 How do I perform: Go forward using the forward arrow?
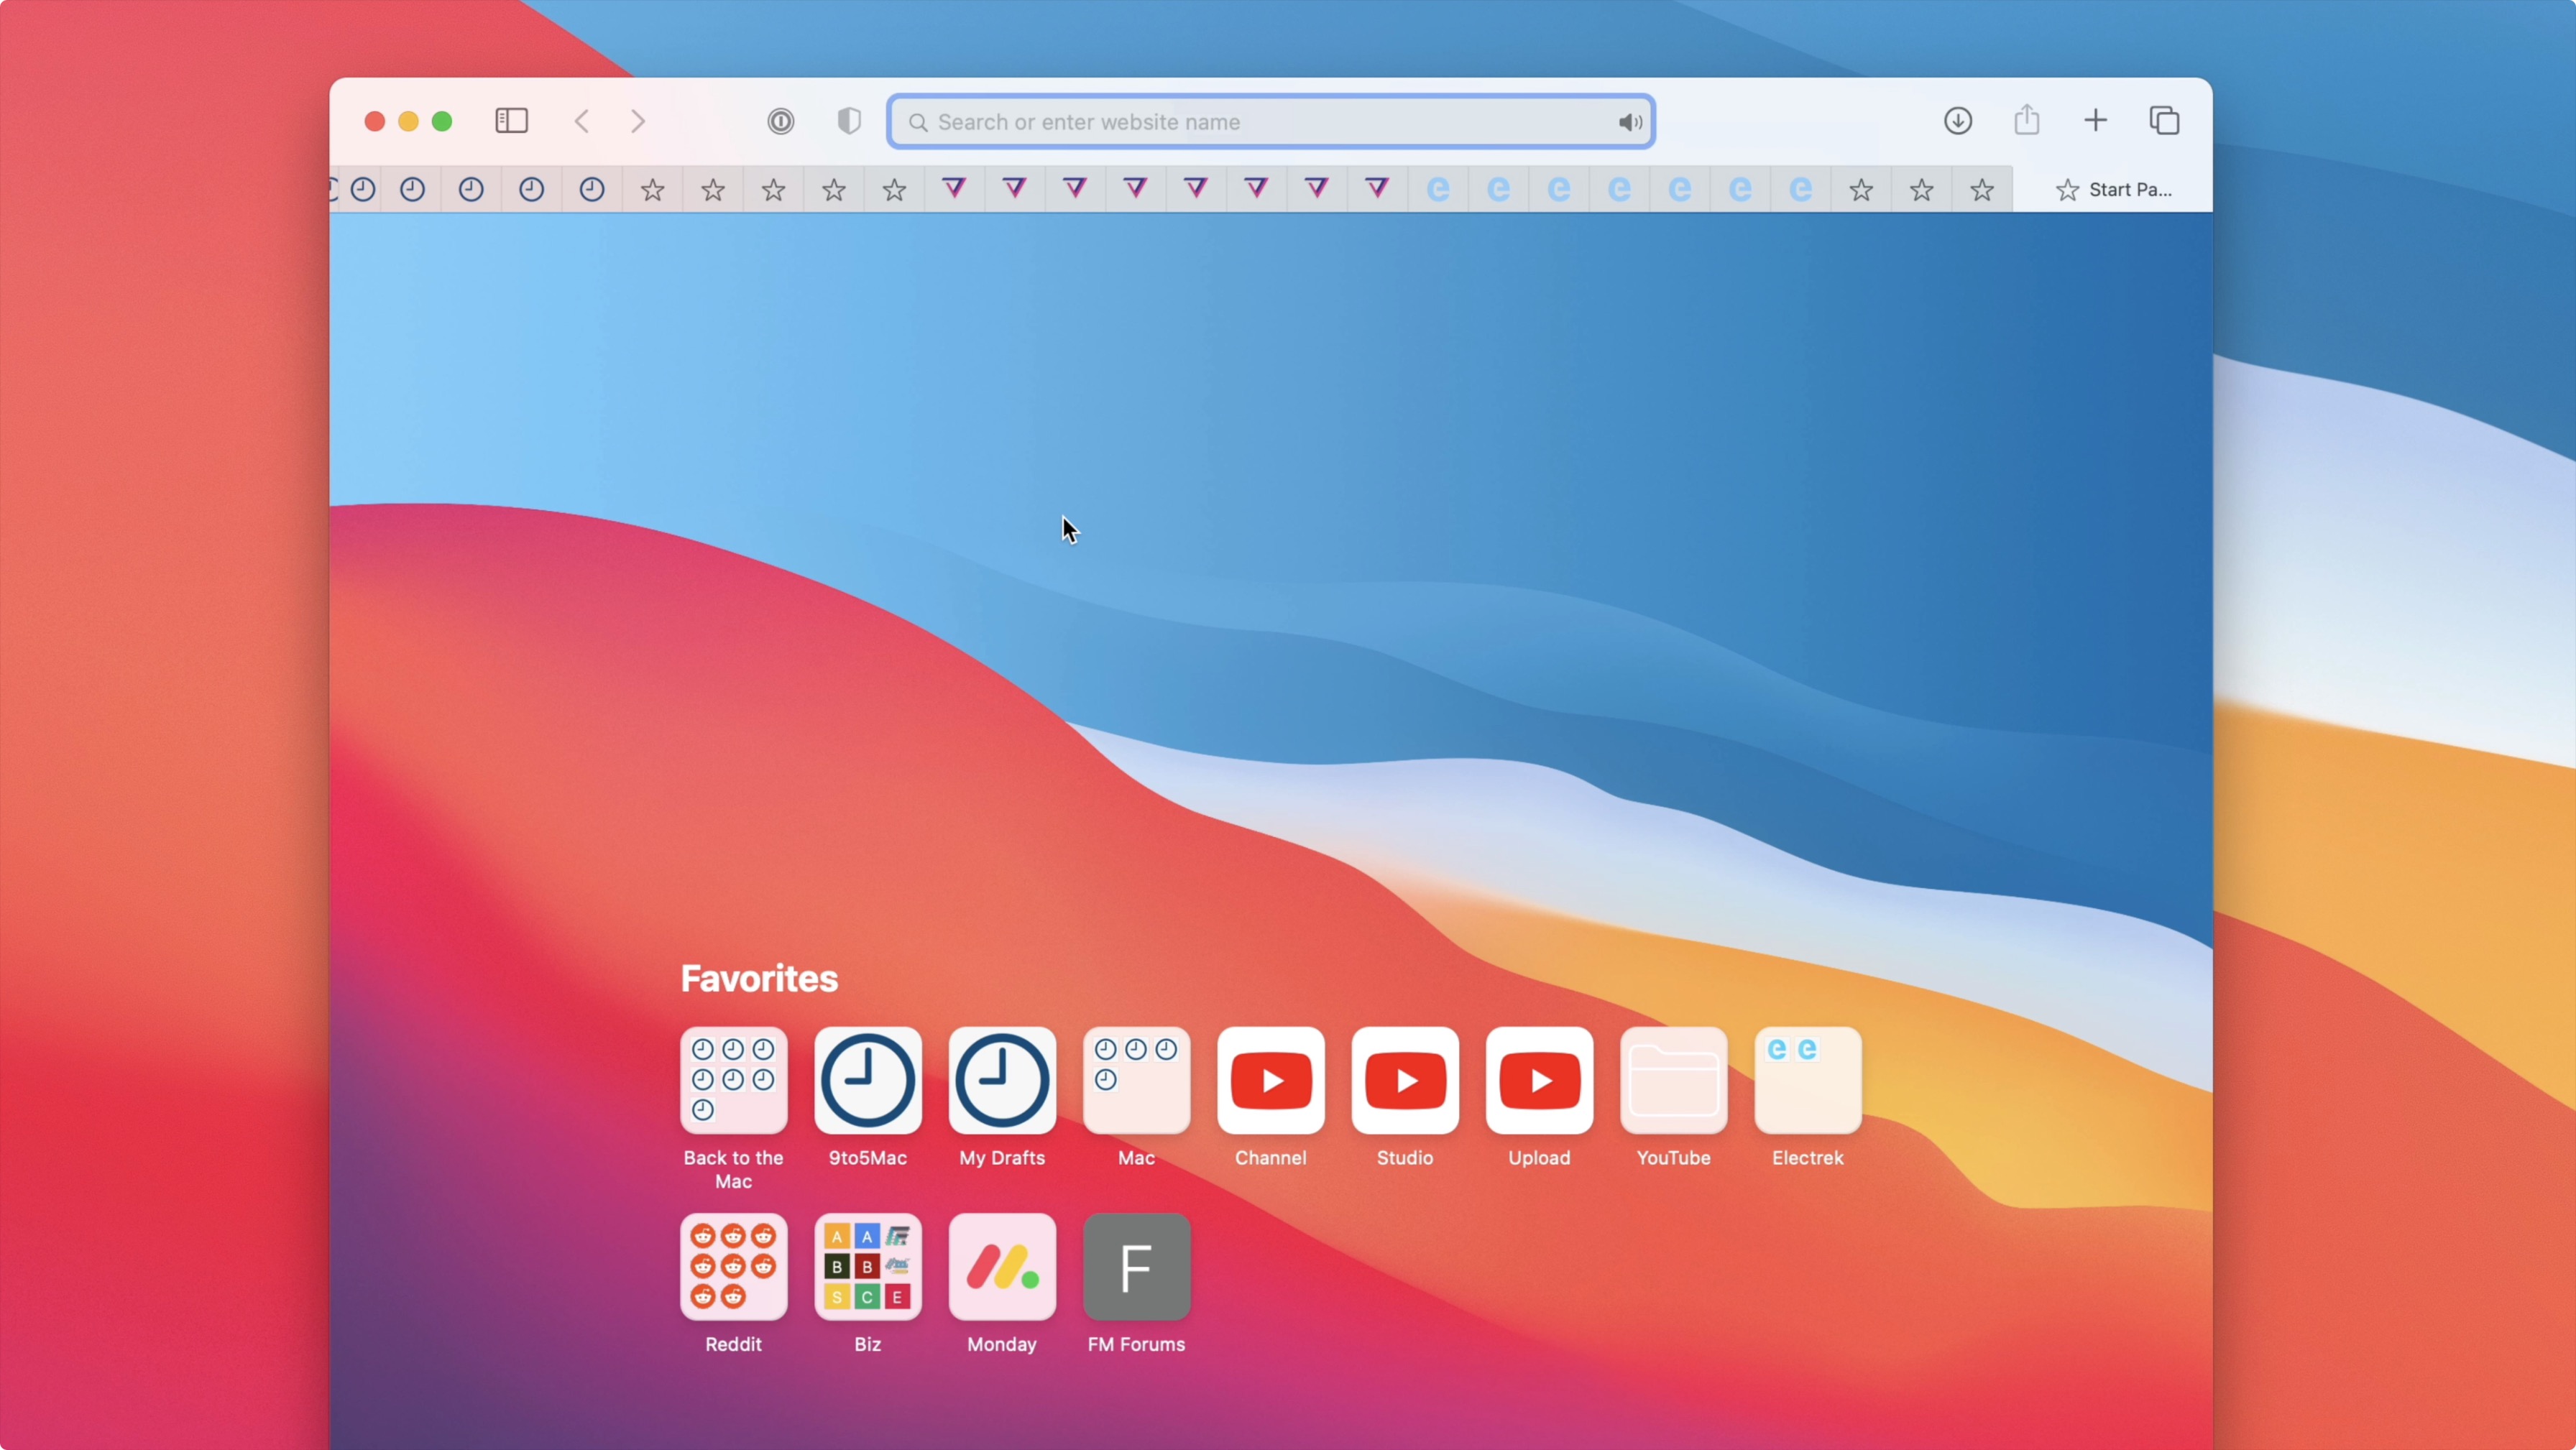(x=638, y=121)
